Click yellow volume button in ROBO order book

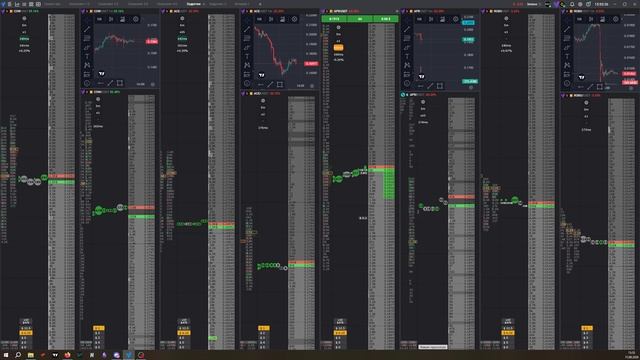(507, 333)
